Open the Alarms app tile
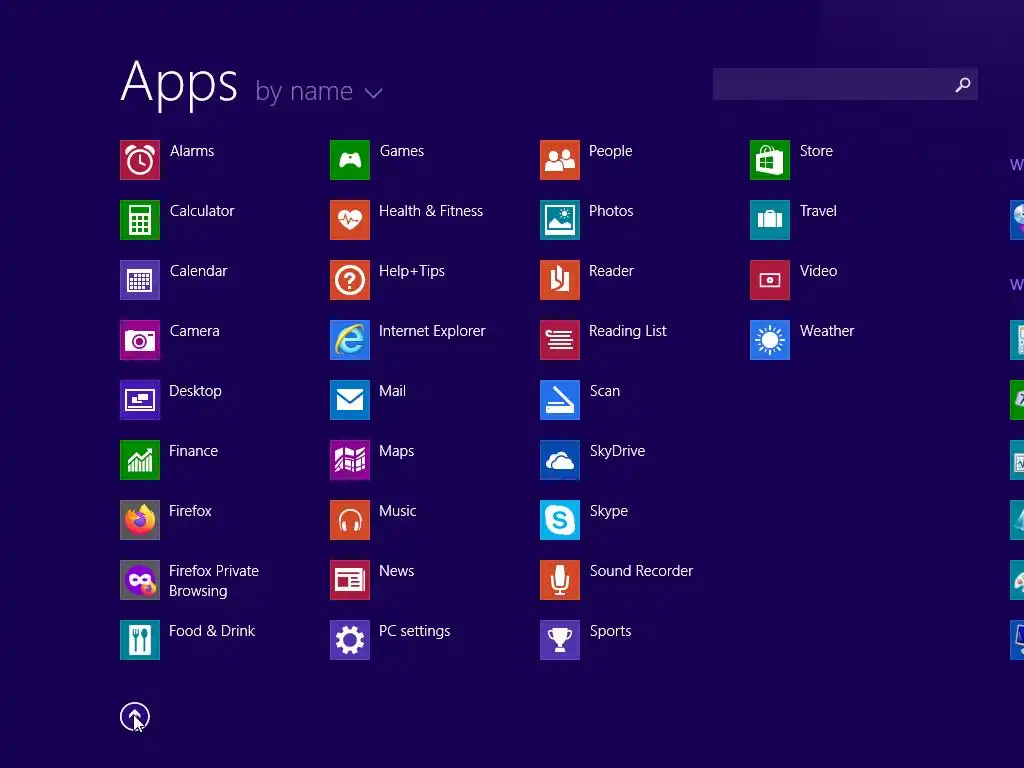This screenshot has height=768, width=1024. coord(140,160)
